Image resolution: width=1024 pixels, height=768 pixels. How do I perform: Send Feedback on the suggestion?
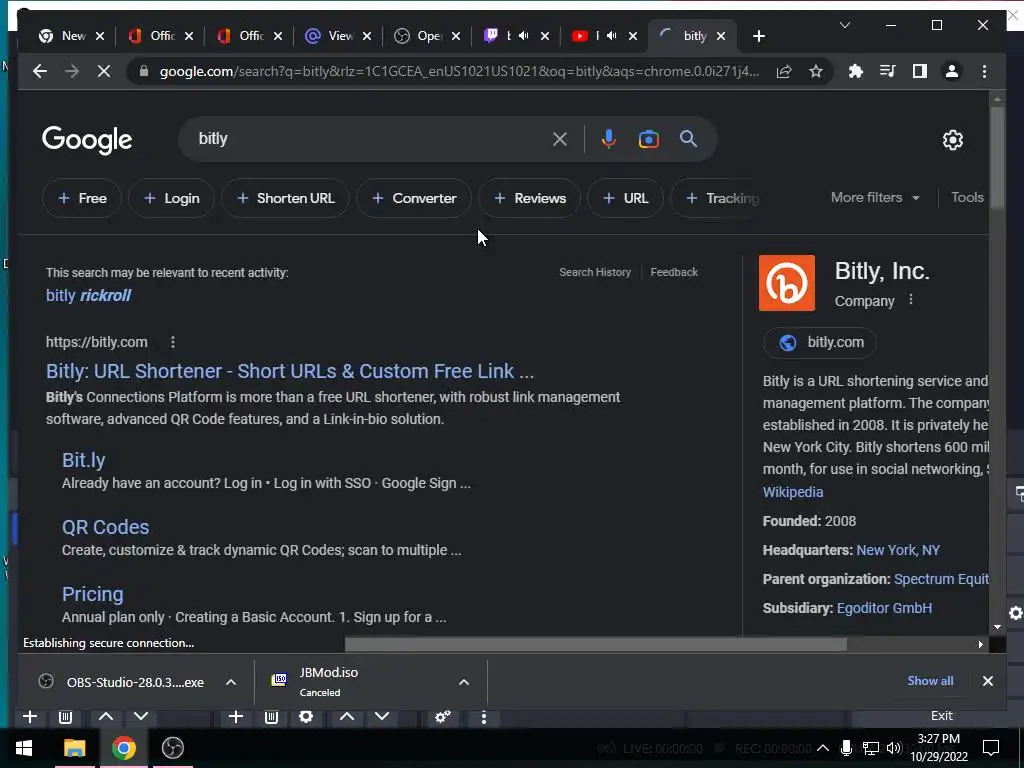pos(674,272)
